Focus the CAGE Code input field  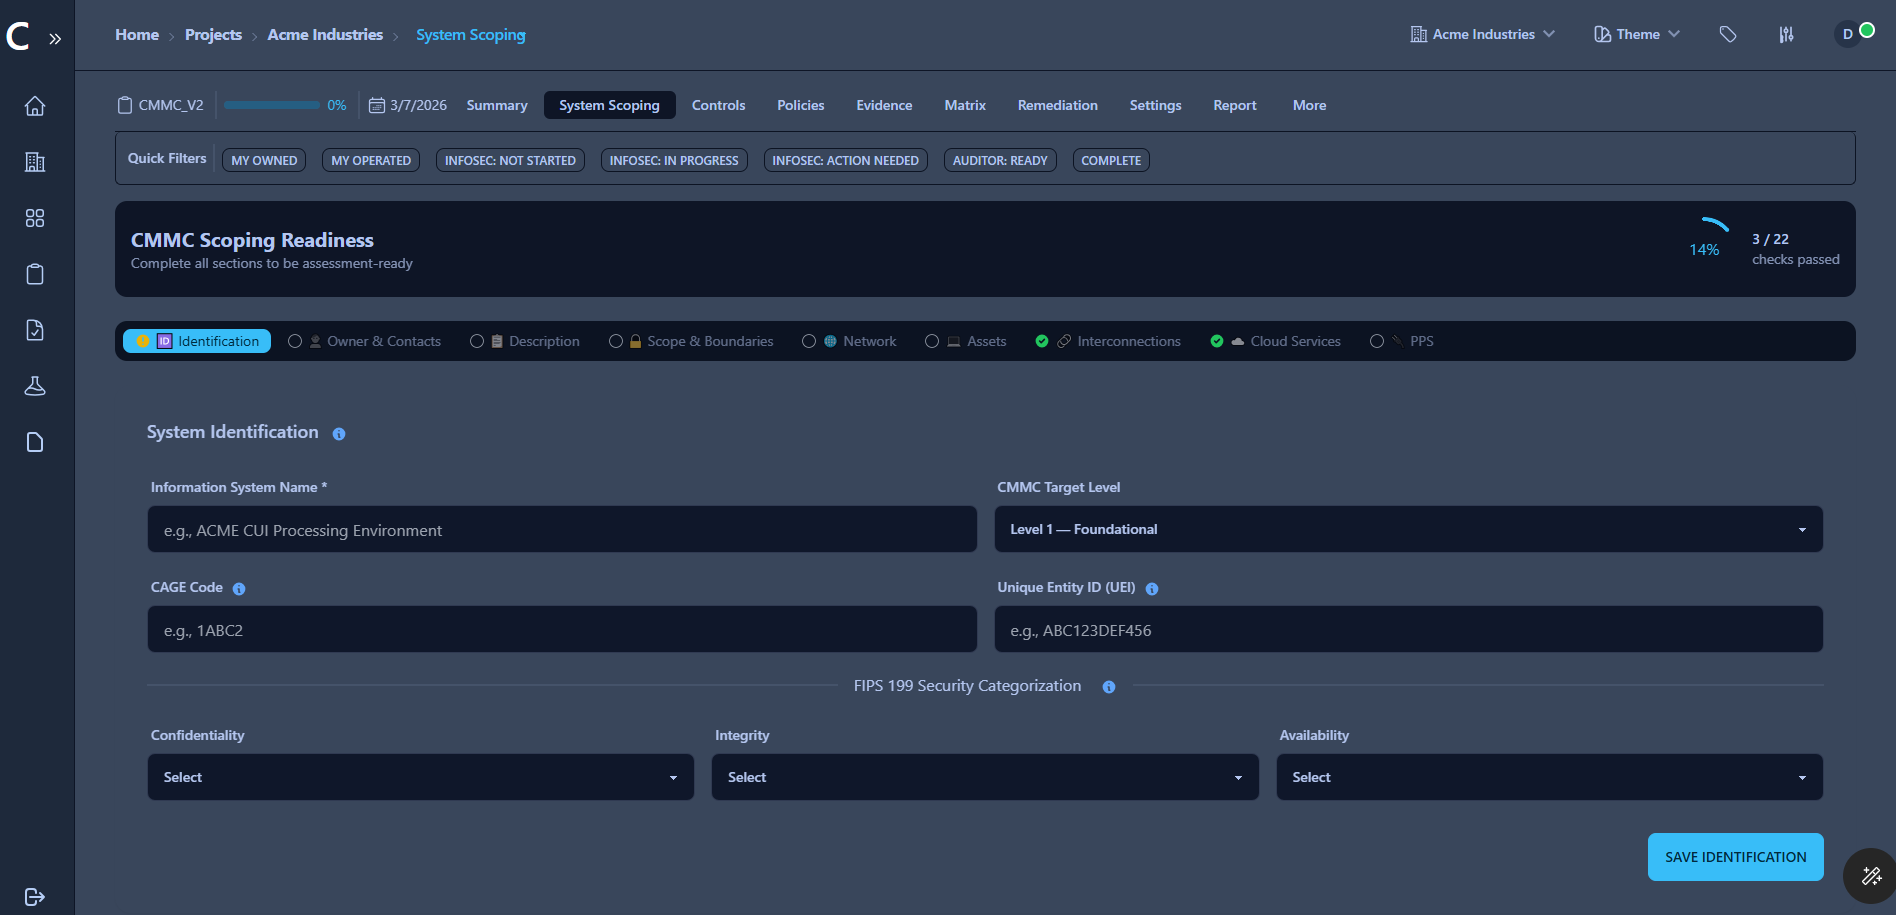[562, 629]
